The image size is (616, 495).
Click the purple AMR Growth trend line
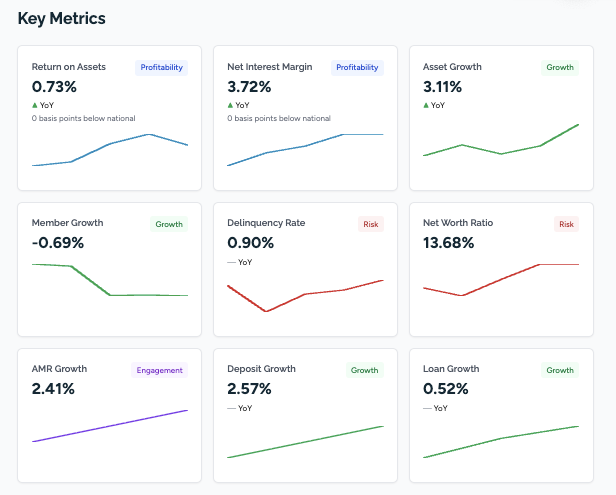(110, 426)
